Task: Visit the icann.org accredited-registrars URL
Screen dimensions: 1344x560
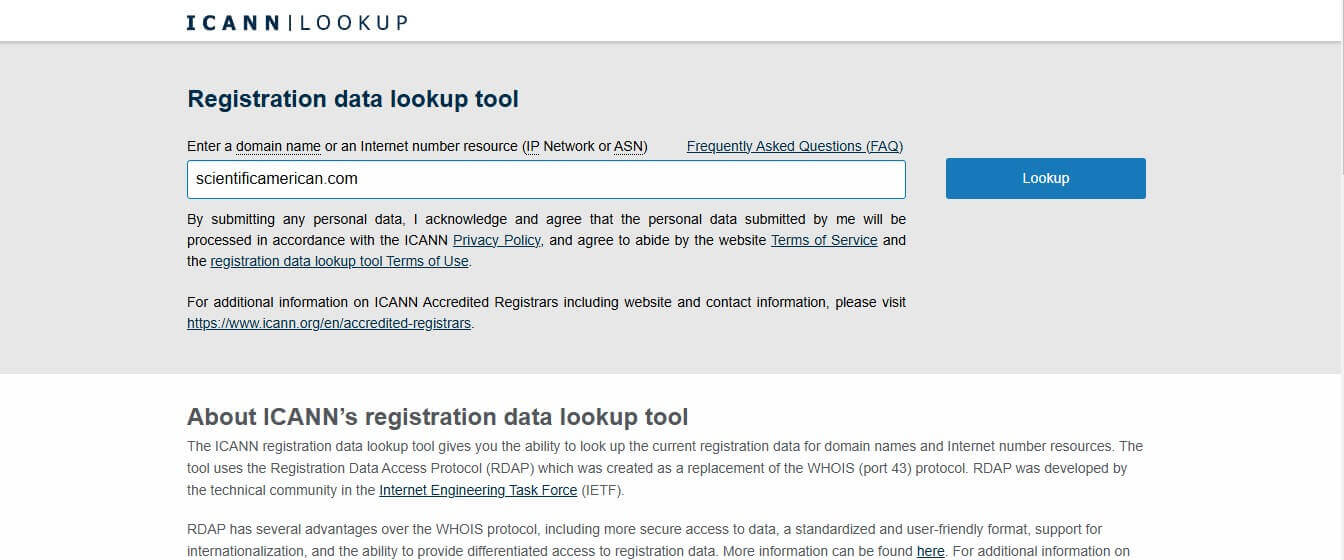Action: (x=328, y=323)
